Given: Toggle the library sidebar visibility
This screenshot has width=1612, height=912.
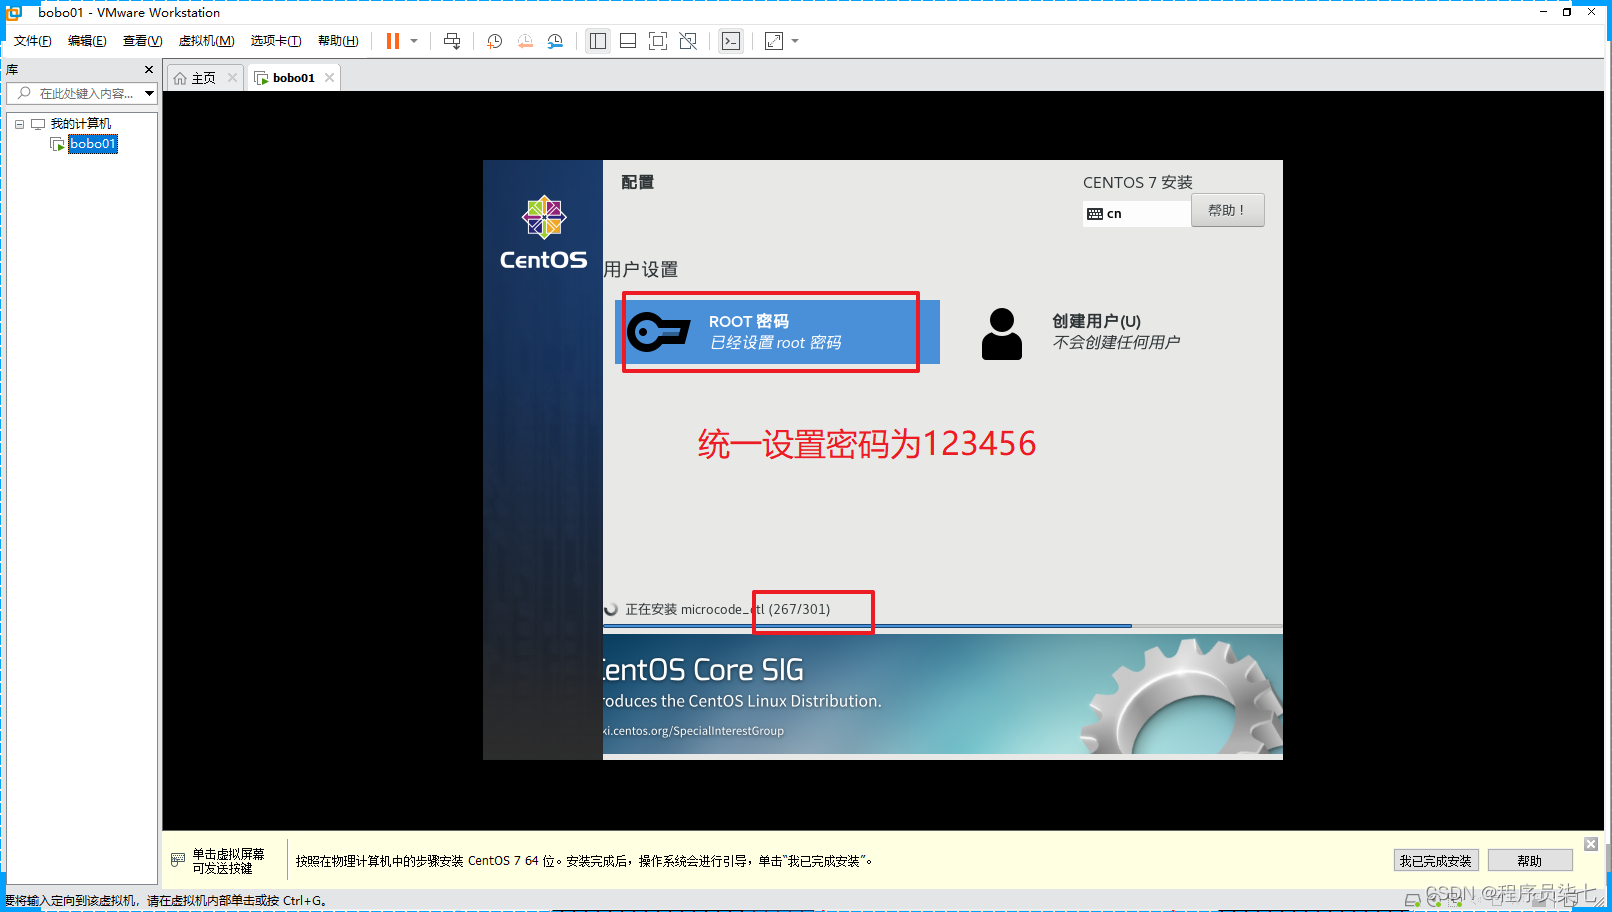Looking at the screenshot, I should [x=597, y=41].
